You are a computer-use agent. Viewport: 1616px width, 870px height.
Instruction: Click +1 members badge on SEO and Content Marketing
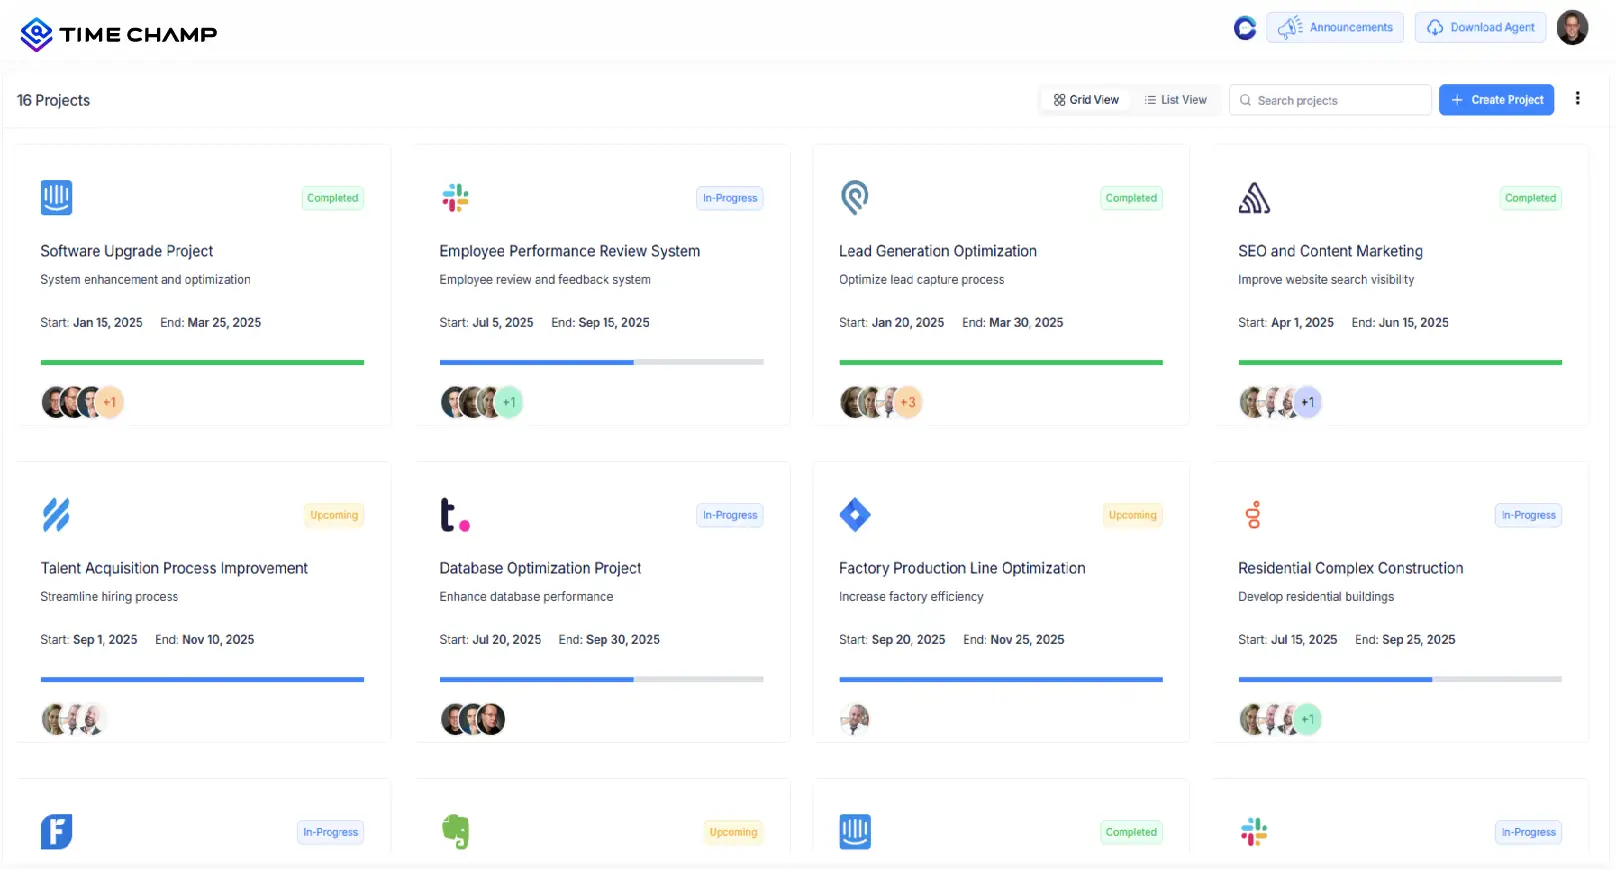1308,402
